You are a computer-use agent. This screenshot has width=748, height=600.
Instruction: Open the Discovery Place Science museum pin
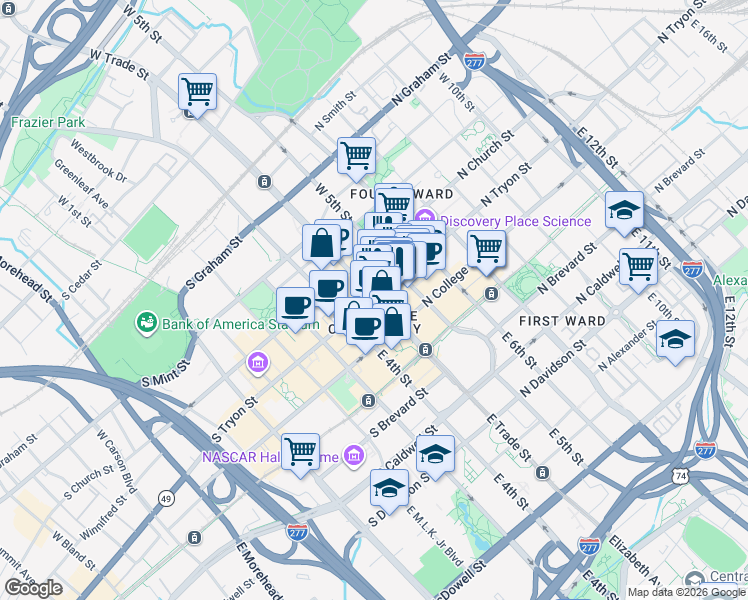coord(425,217)
